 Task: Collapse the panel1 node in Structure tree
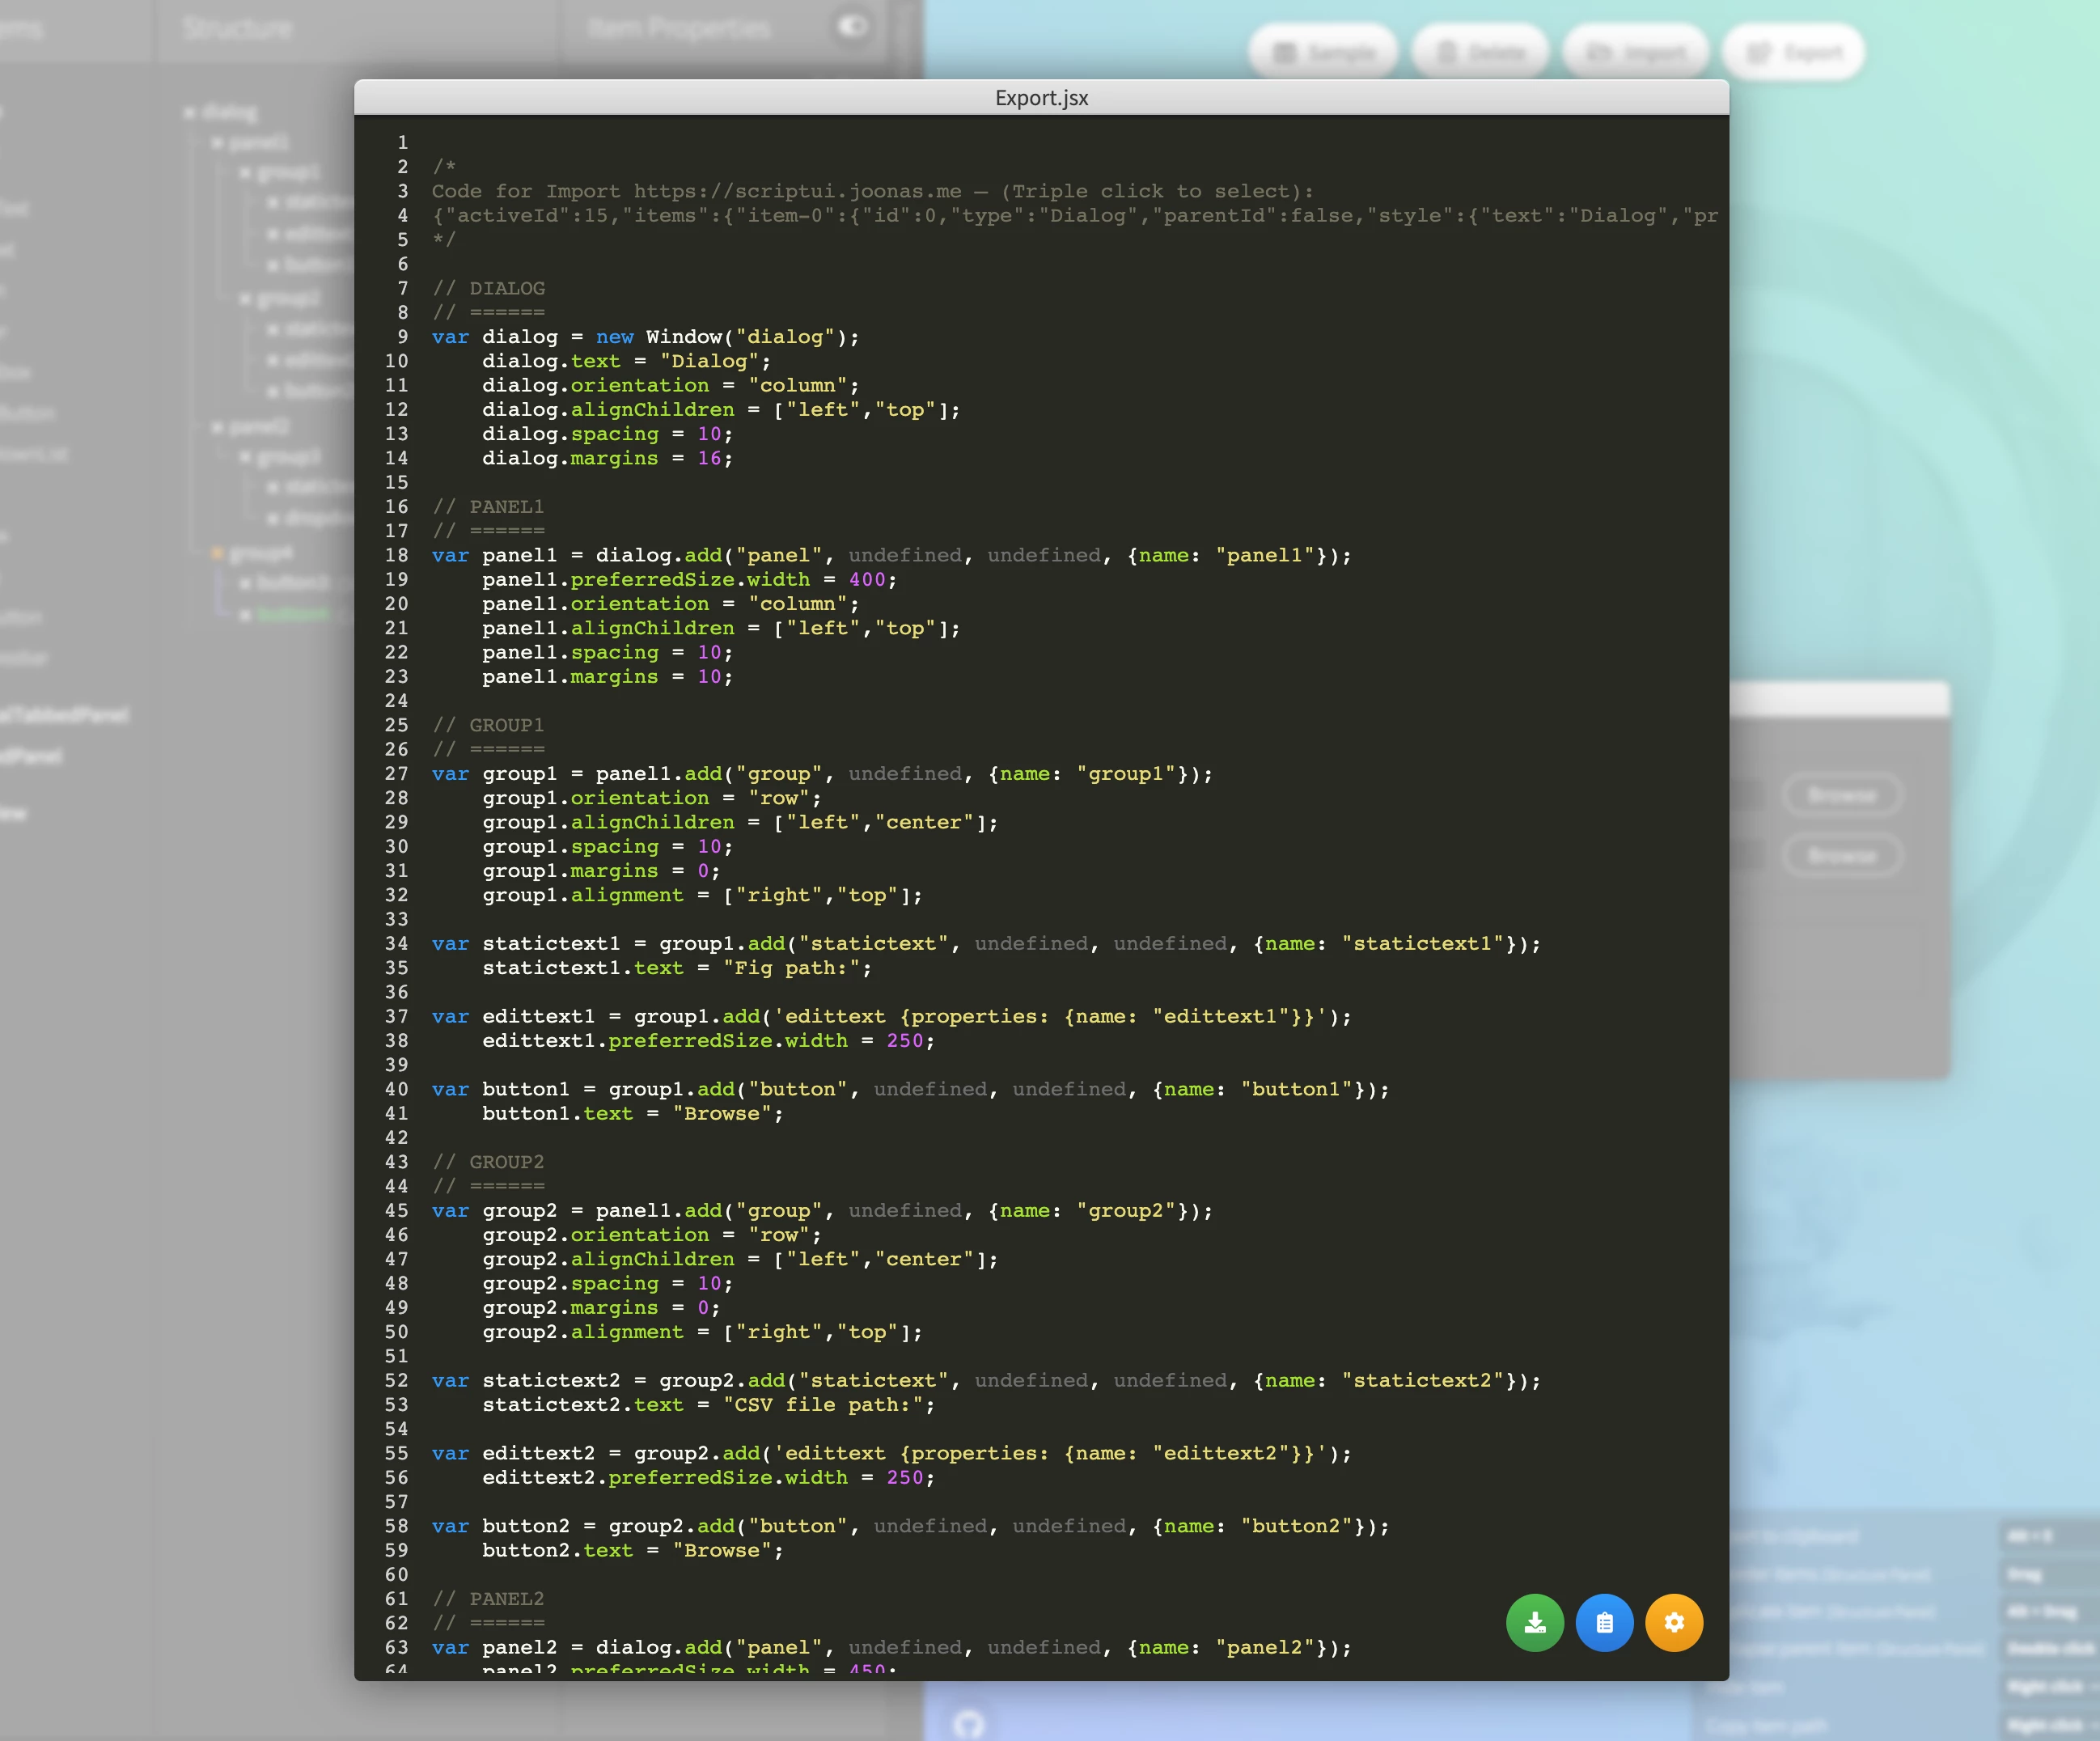coord(217,143)
